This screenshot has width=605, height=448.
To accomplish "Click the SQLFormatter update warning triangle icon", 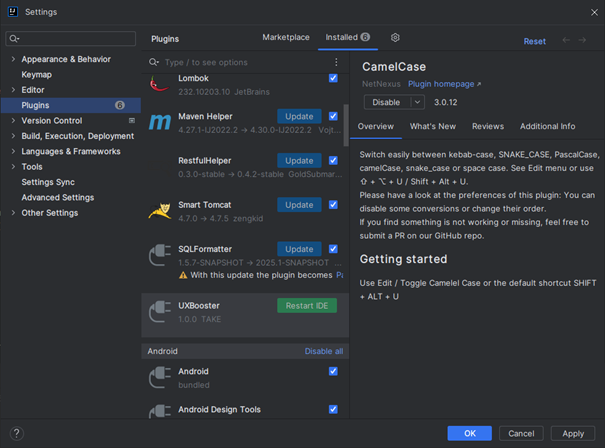I will click(183, 275).
